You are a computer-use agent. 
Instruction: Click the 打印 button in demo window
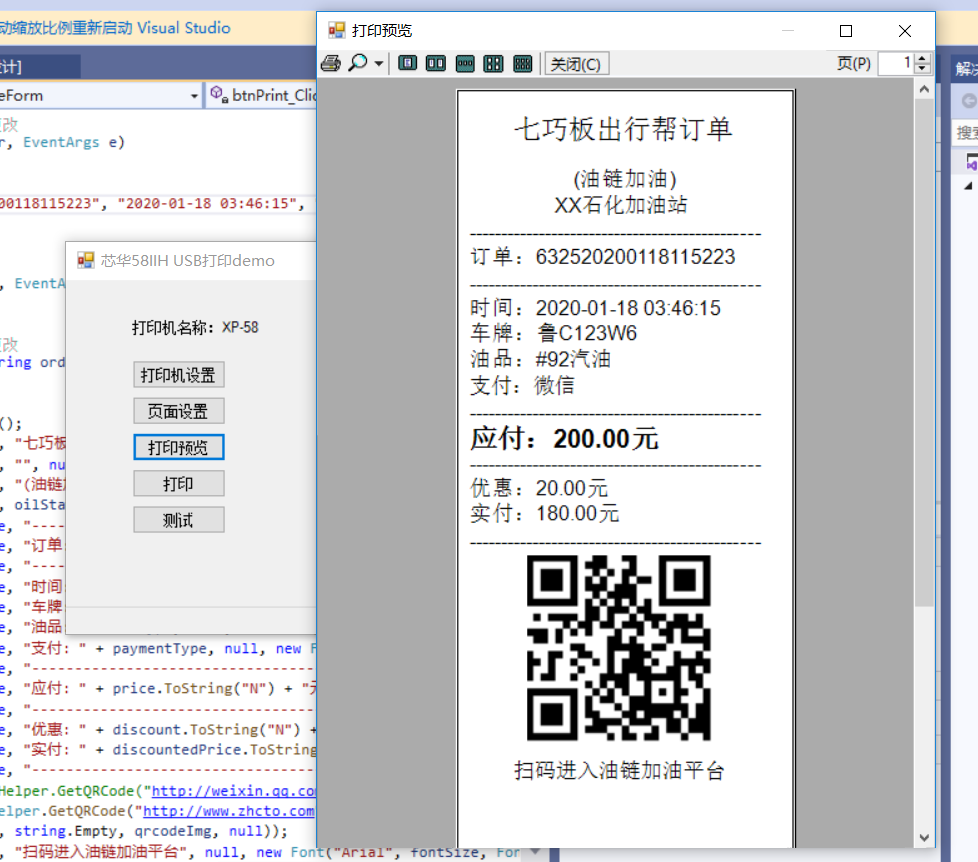[178, 483]
